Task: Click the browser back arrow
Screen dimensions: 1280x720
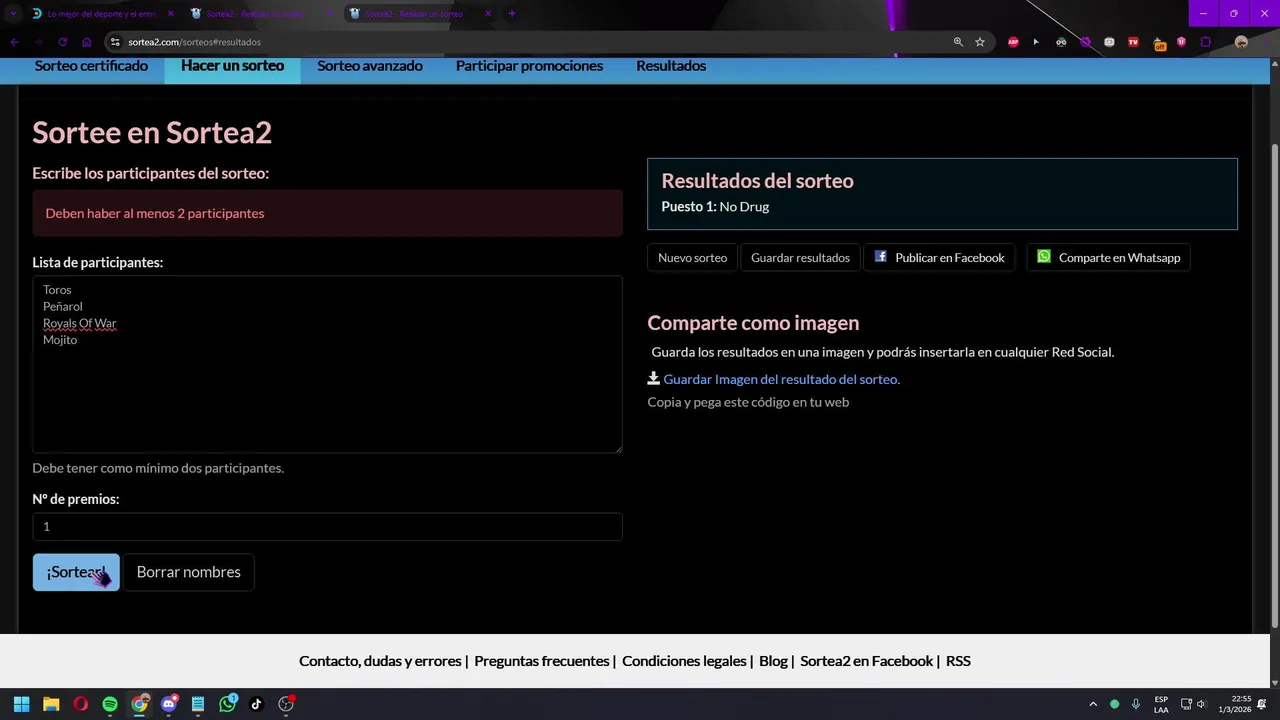Action: click(x=14, y=42)
